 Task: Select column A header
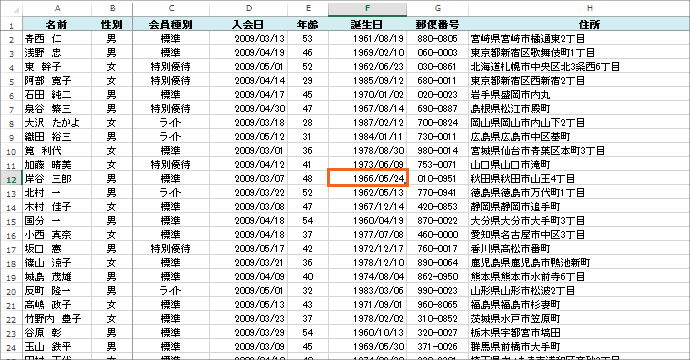point(57,8)
